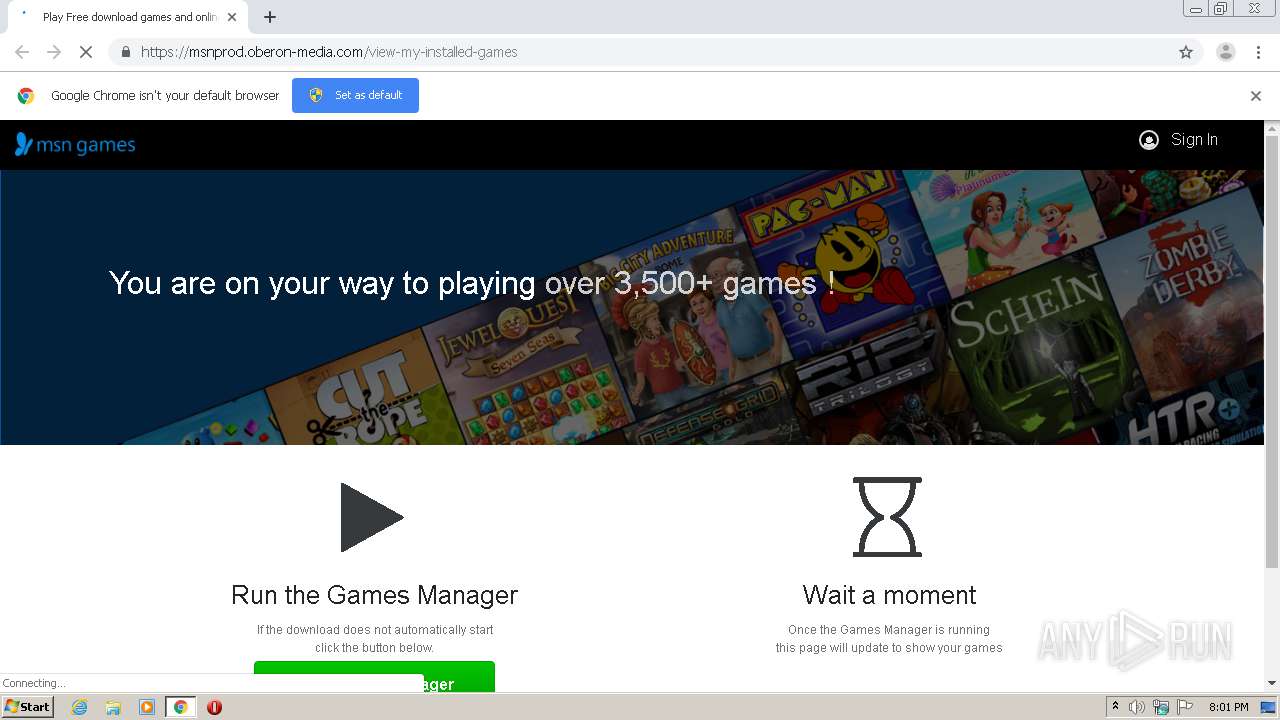Click the scrollbar up arrow
The image size is (1280, 720).
[1272, 128]
